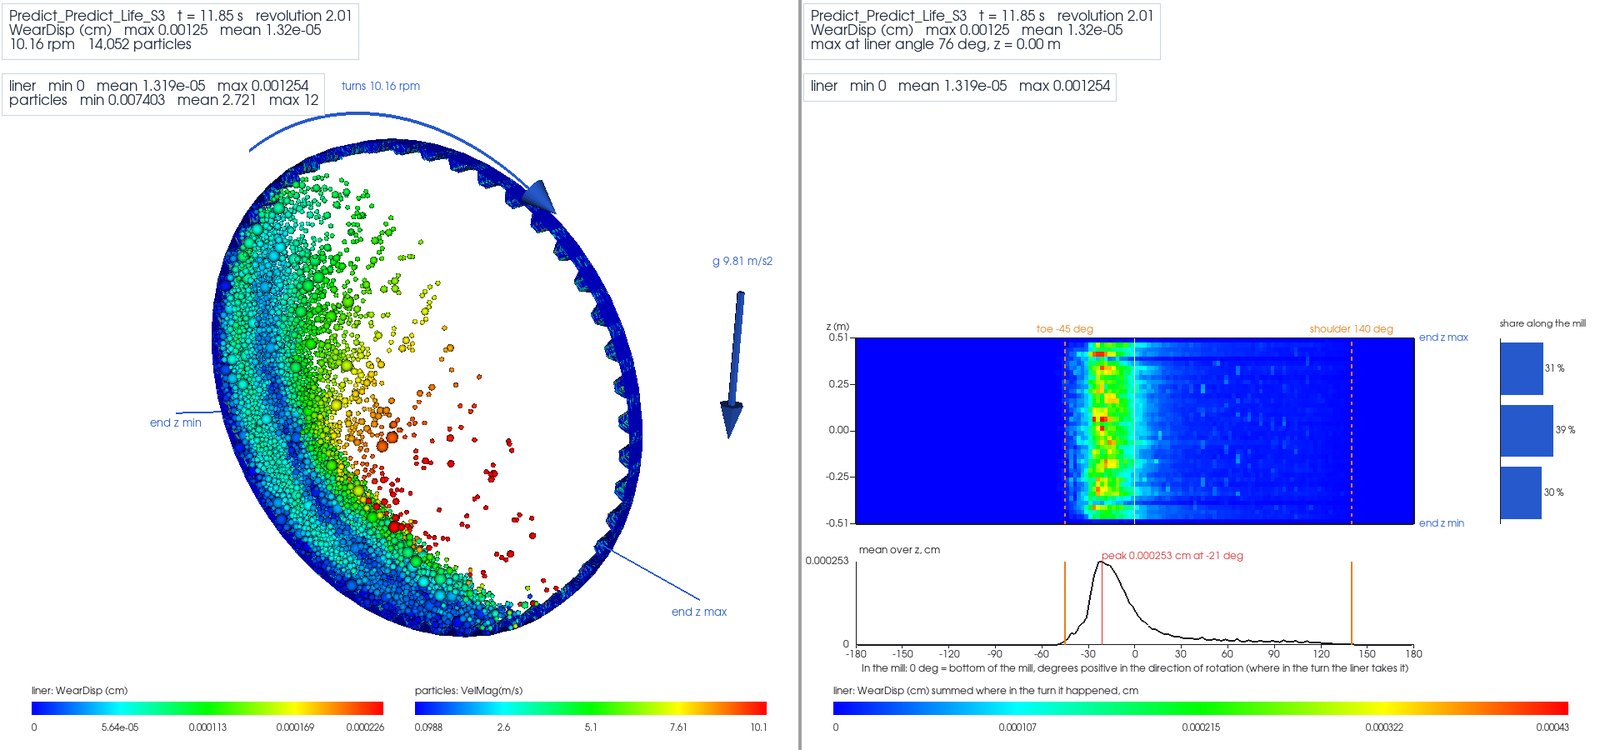The height and width of the screenshot is (750, 1600).
Task: Click the 30 % share bar
Action: coord(1521,493)
